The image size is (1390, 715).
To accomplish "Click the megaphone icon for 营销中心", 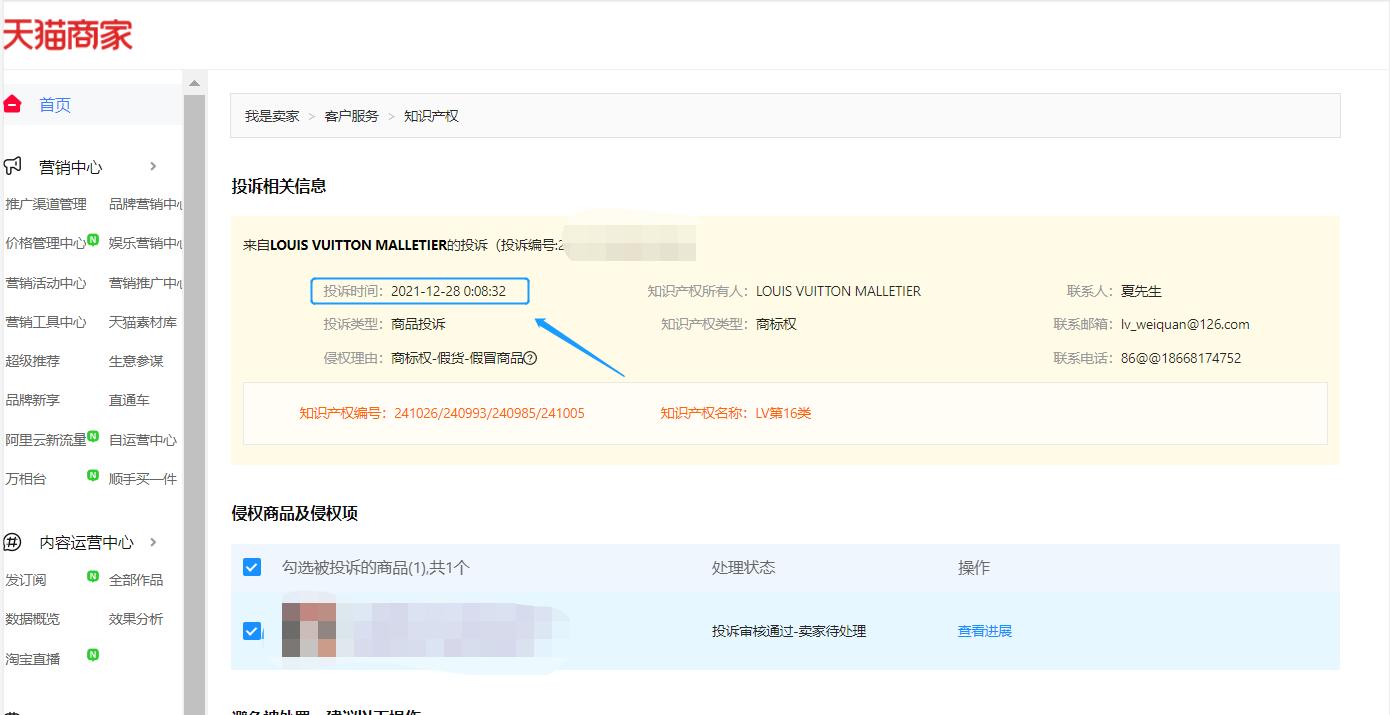I will click(13, 166).
